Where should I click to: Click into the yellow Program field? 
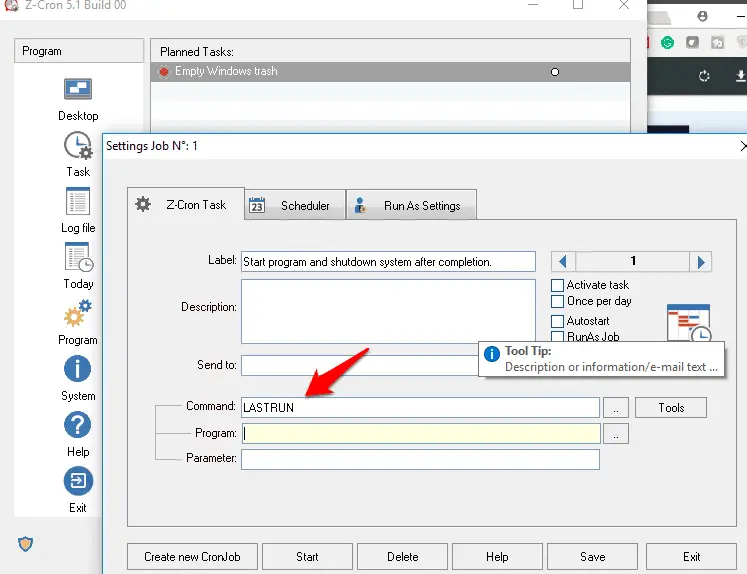point(421,433)
